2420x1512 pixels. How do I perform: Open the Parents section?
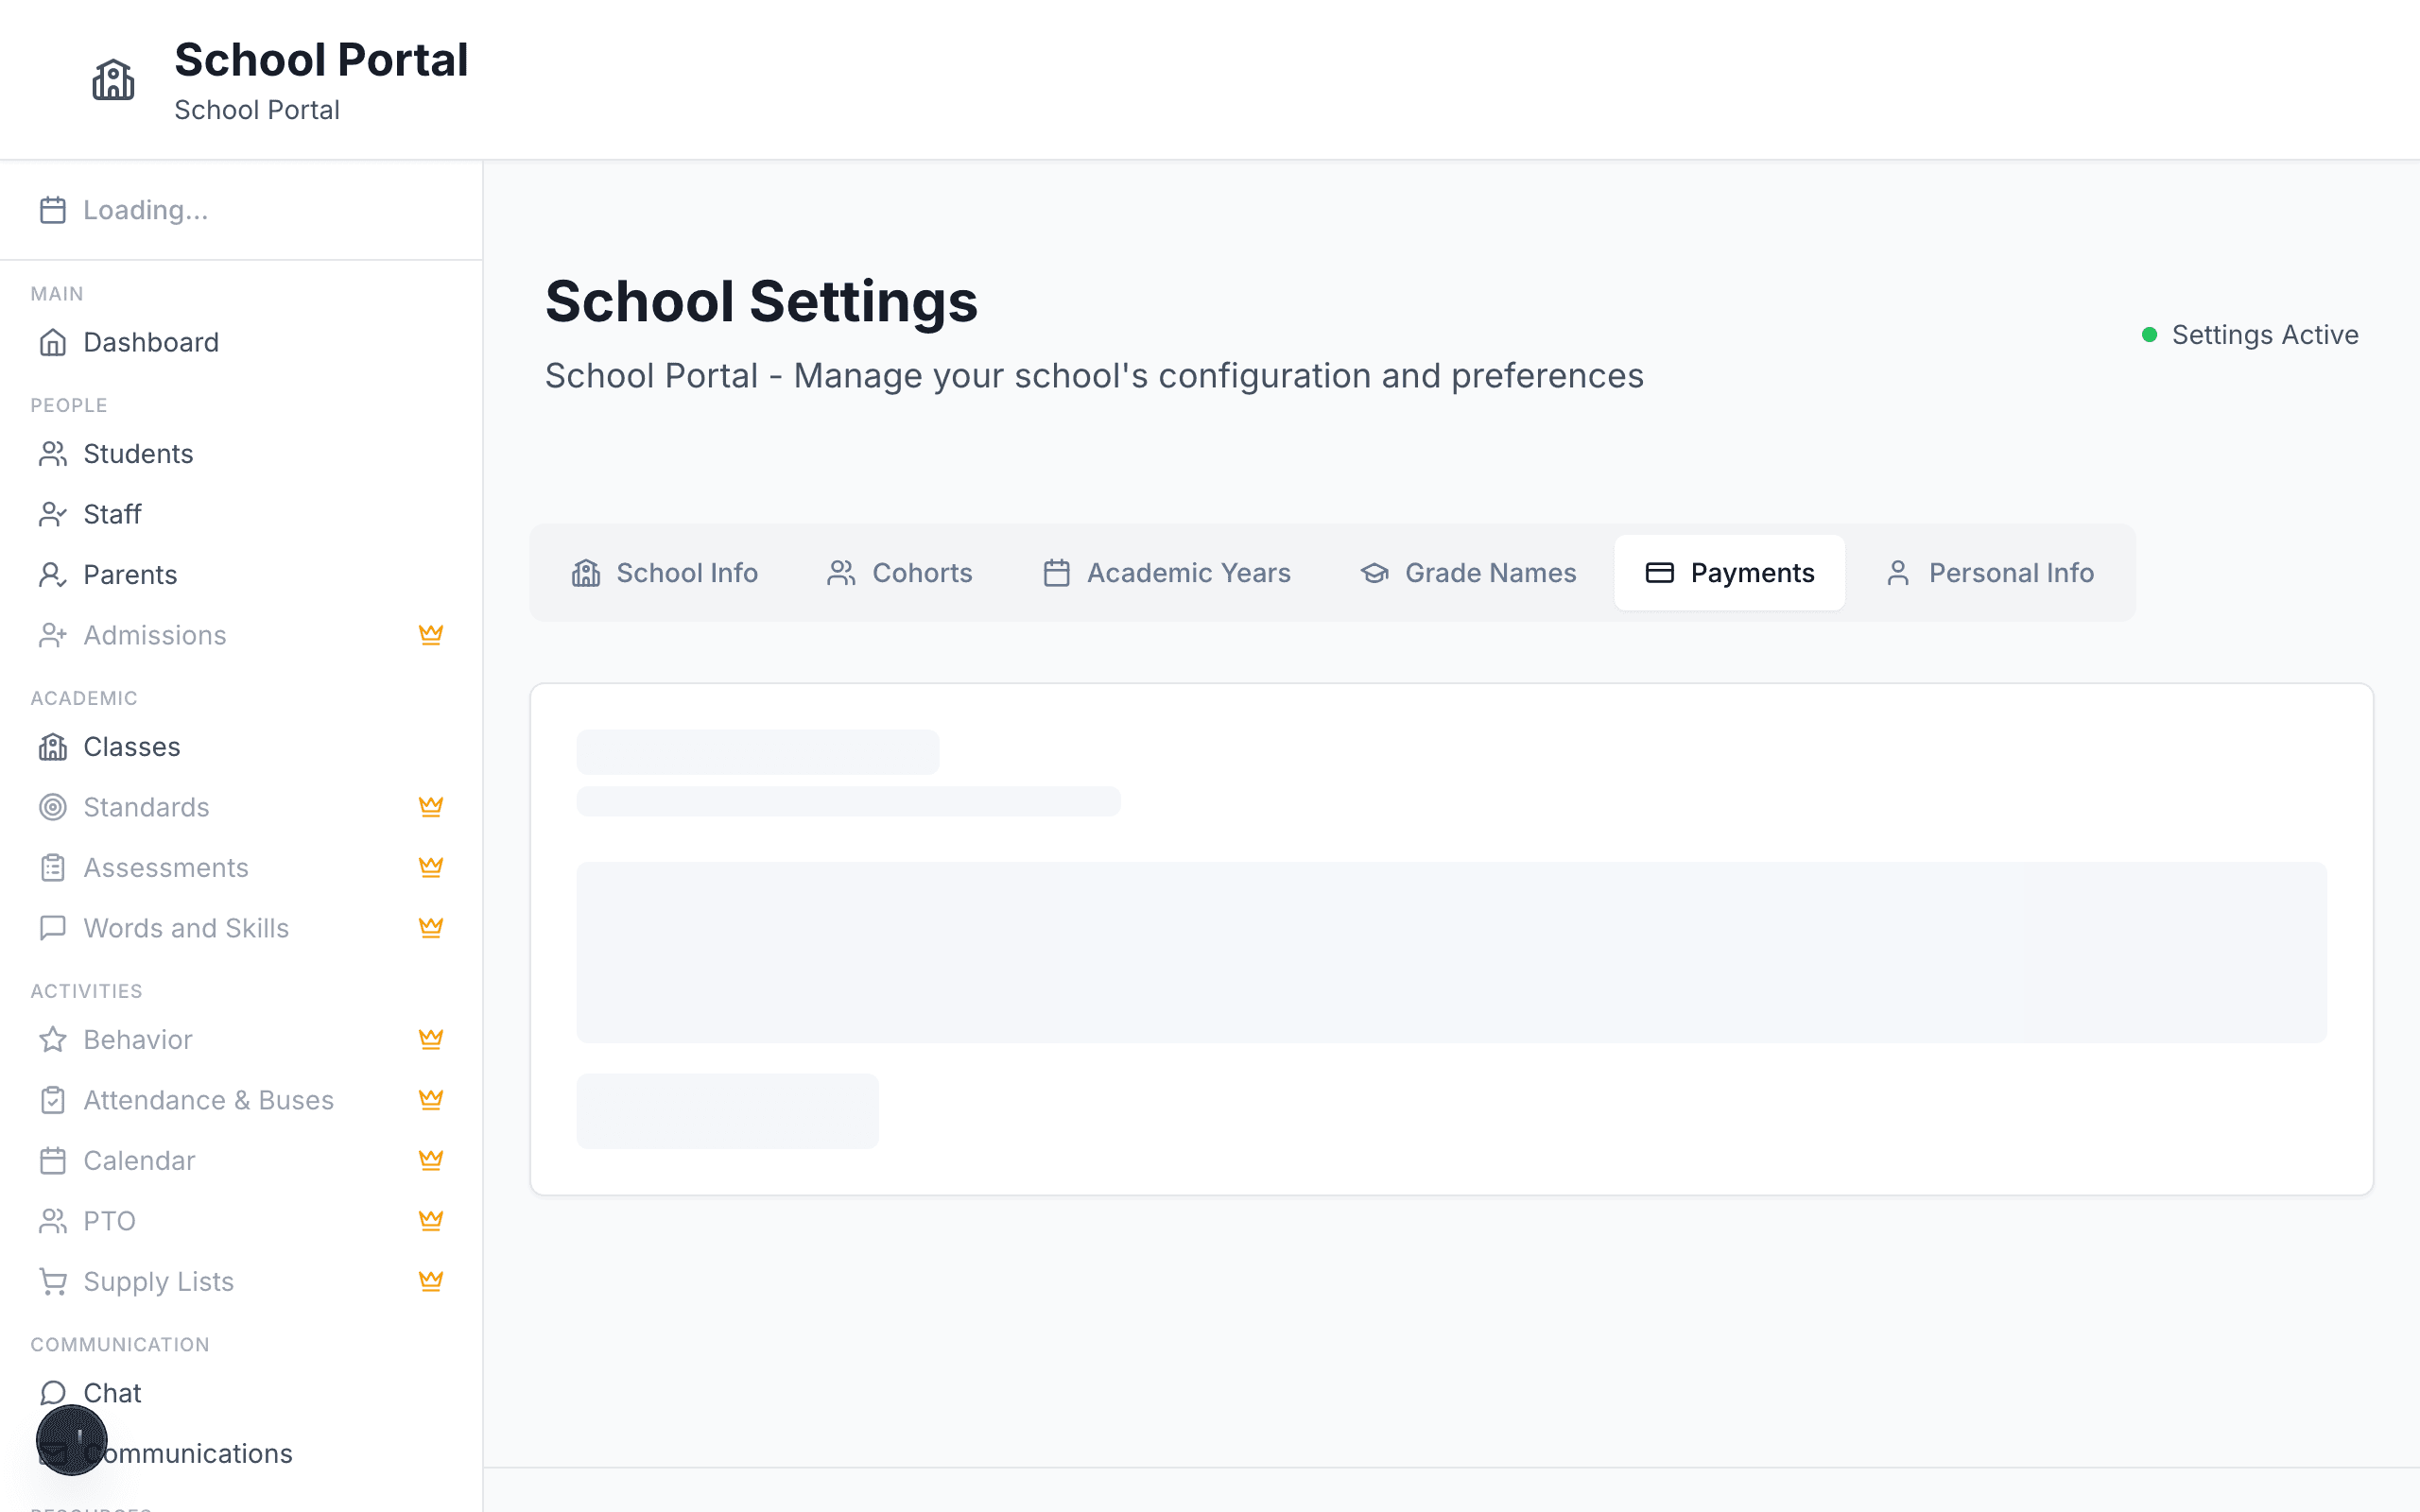pos(130,575)
